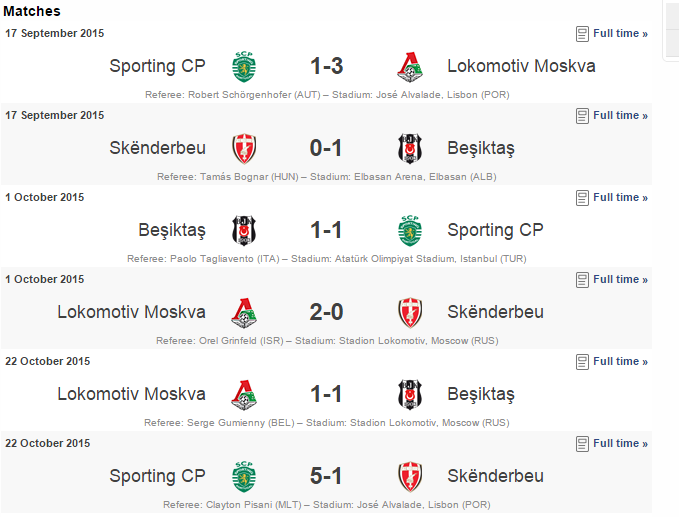Click the 1-3 score of first match
This screenshot has height=517, width=679.
click(x=327, y=66)
